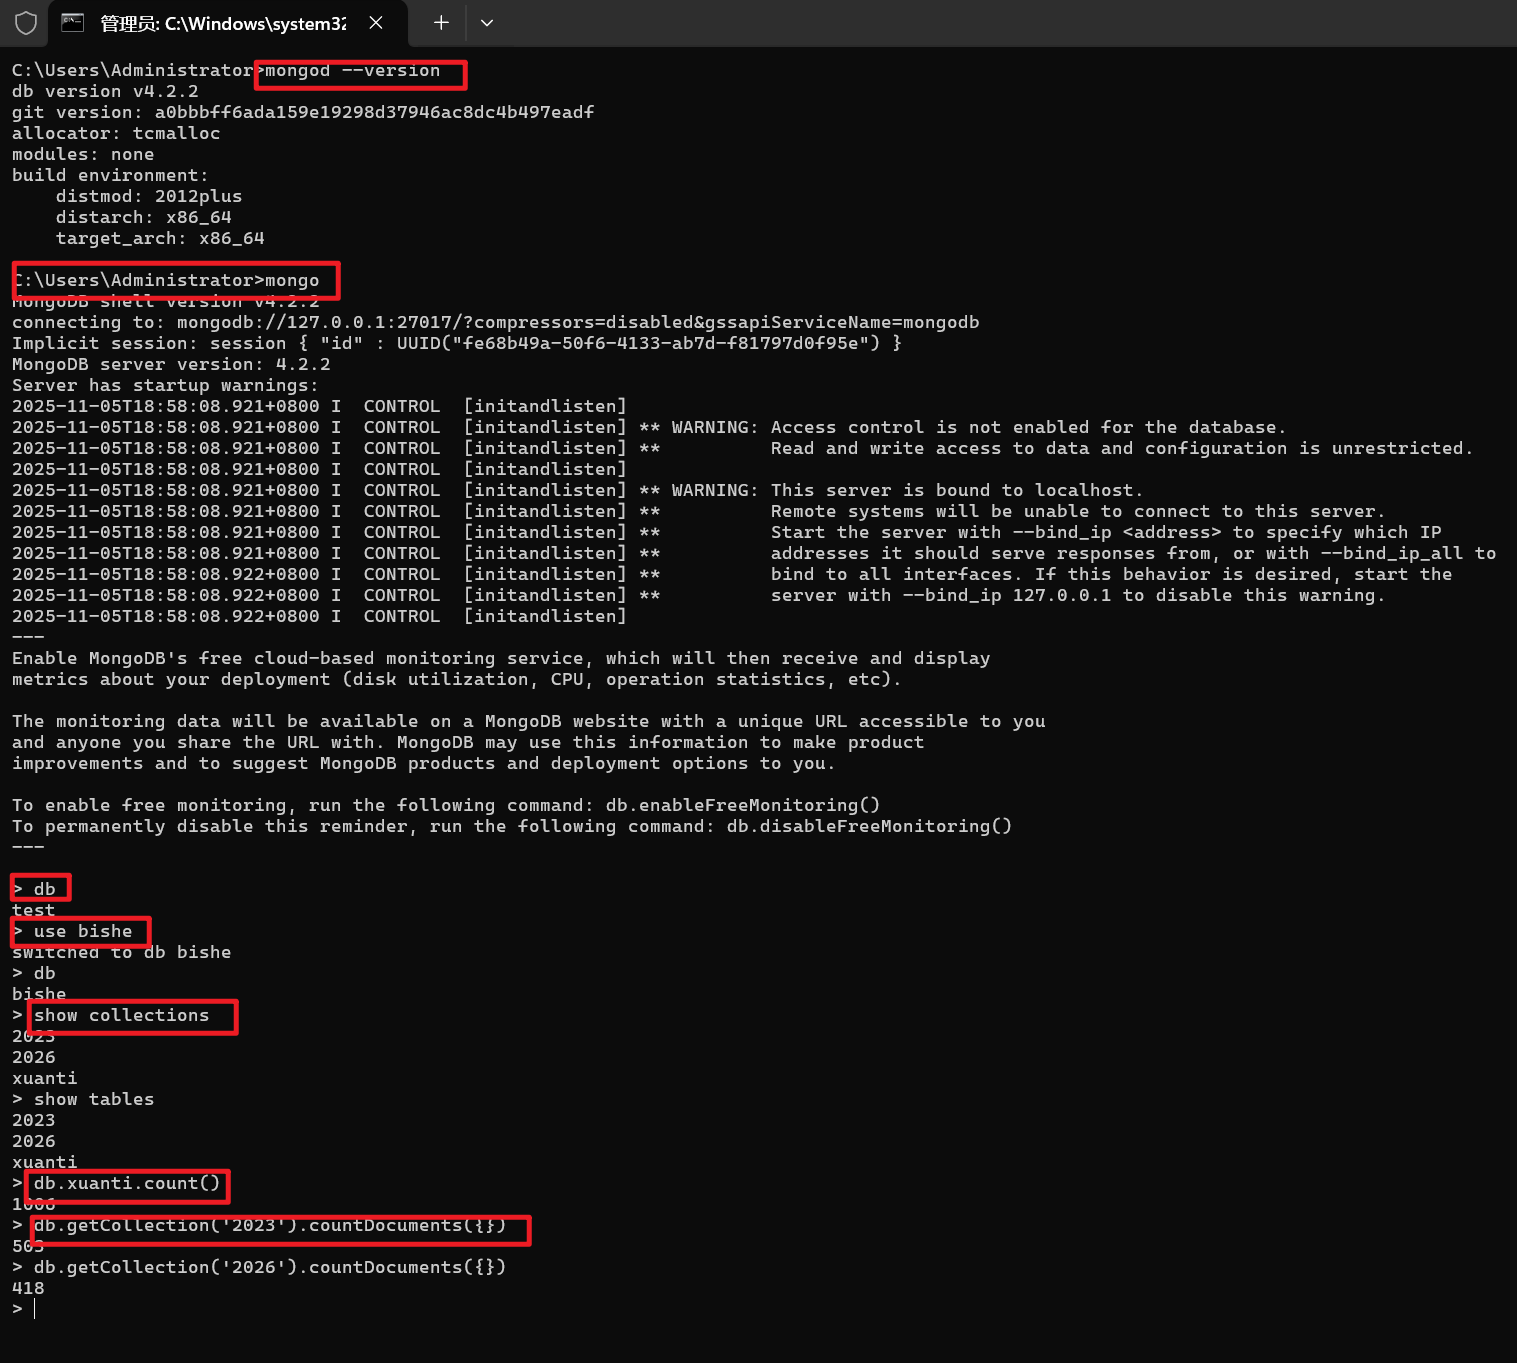Click 'MongoDB server version: 4.2.2' line

(x=171, y=364)
